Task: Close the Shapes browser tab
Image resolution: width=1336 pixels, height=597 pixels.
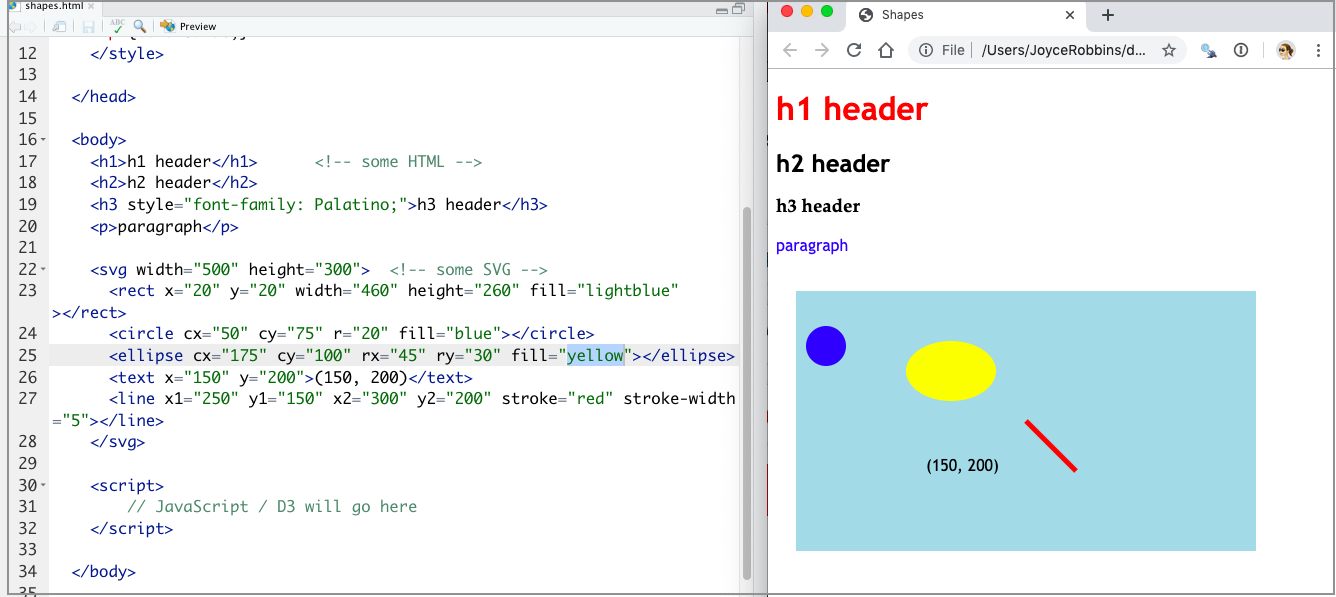Action: click(1070, 15)
